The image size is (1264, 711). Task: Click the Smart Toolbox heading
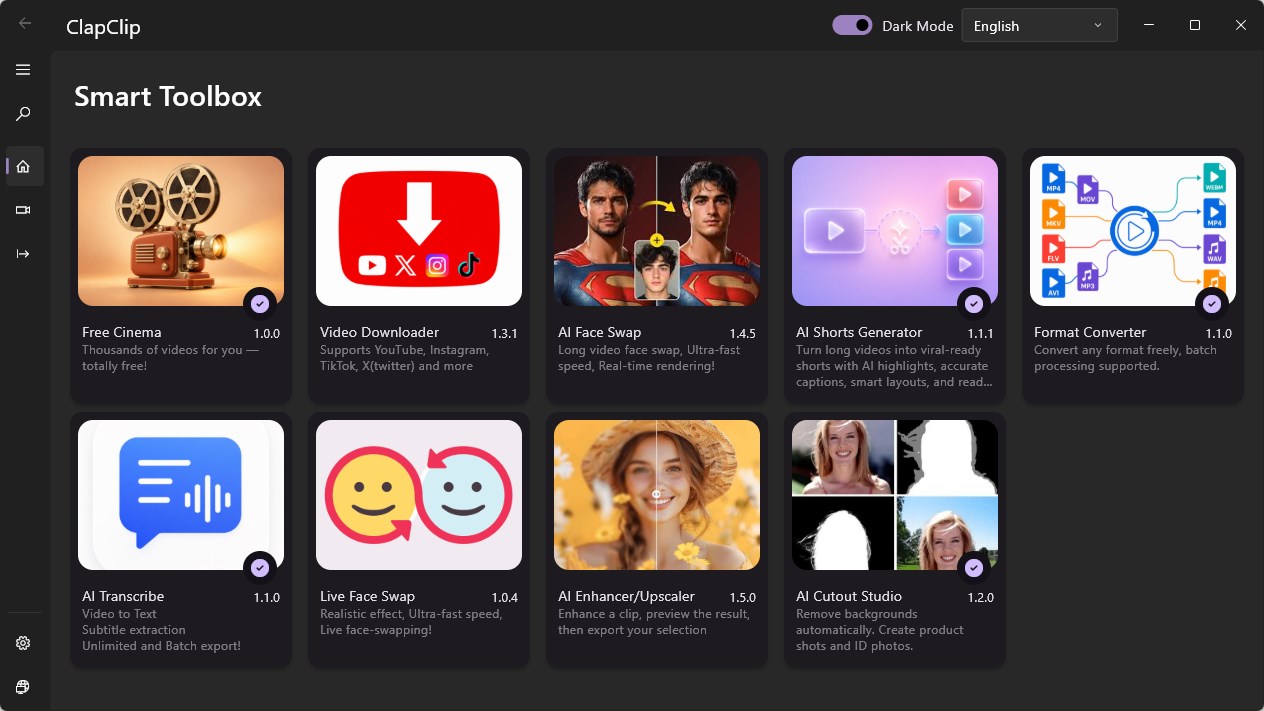[168, 96]
